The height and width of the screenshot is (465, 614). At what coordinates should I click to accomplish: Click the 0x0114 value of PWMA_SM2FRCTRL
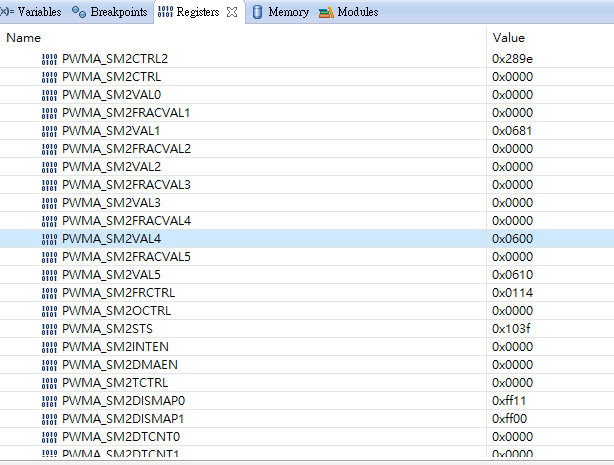point(512,293)
